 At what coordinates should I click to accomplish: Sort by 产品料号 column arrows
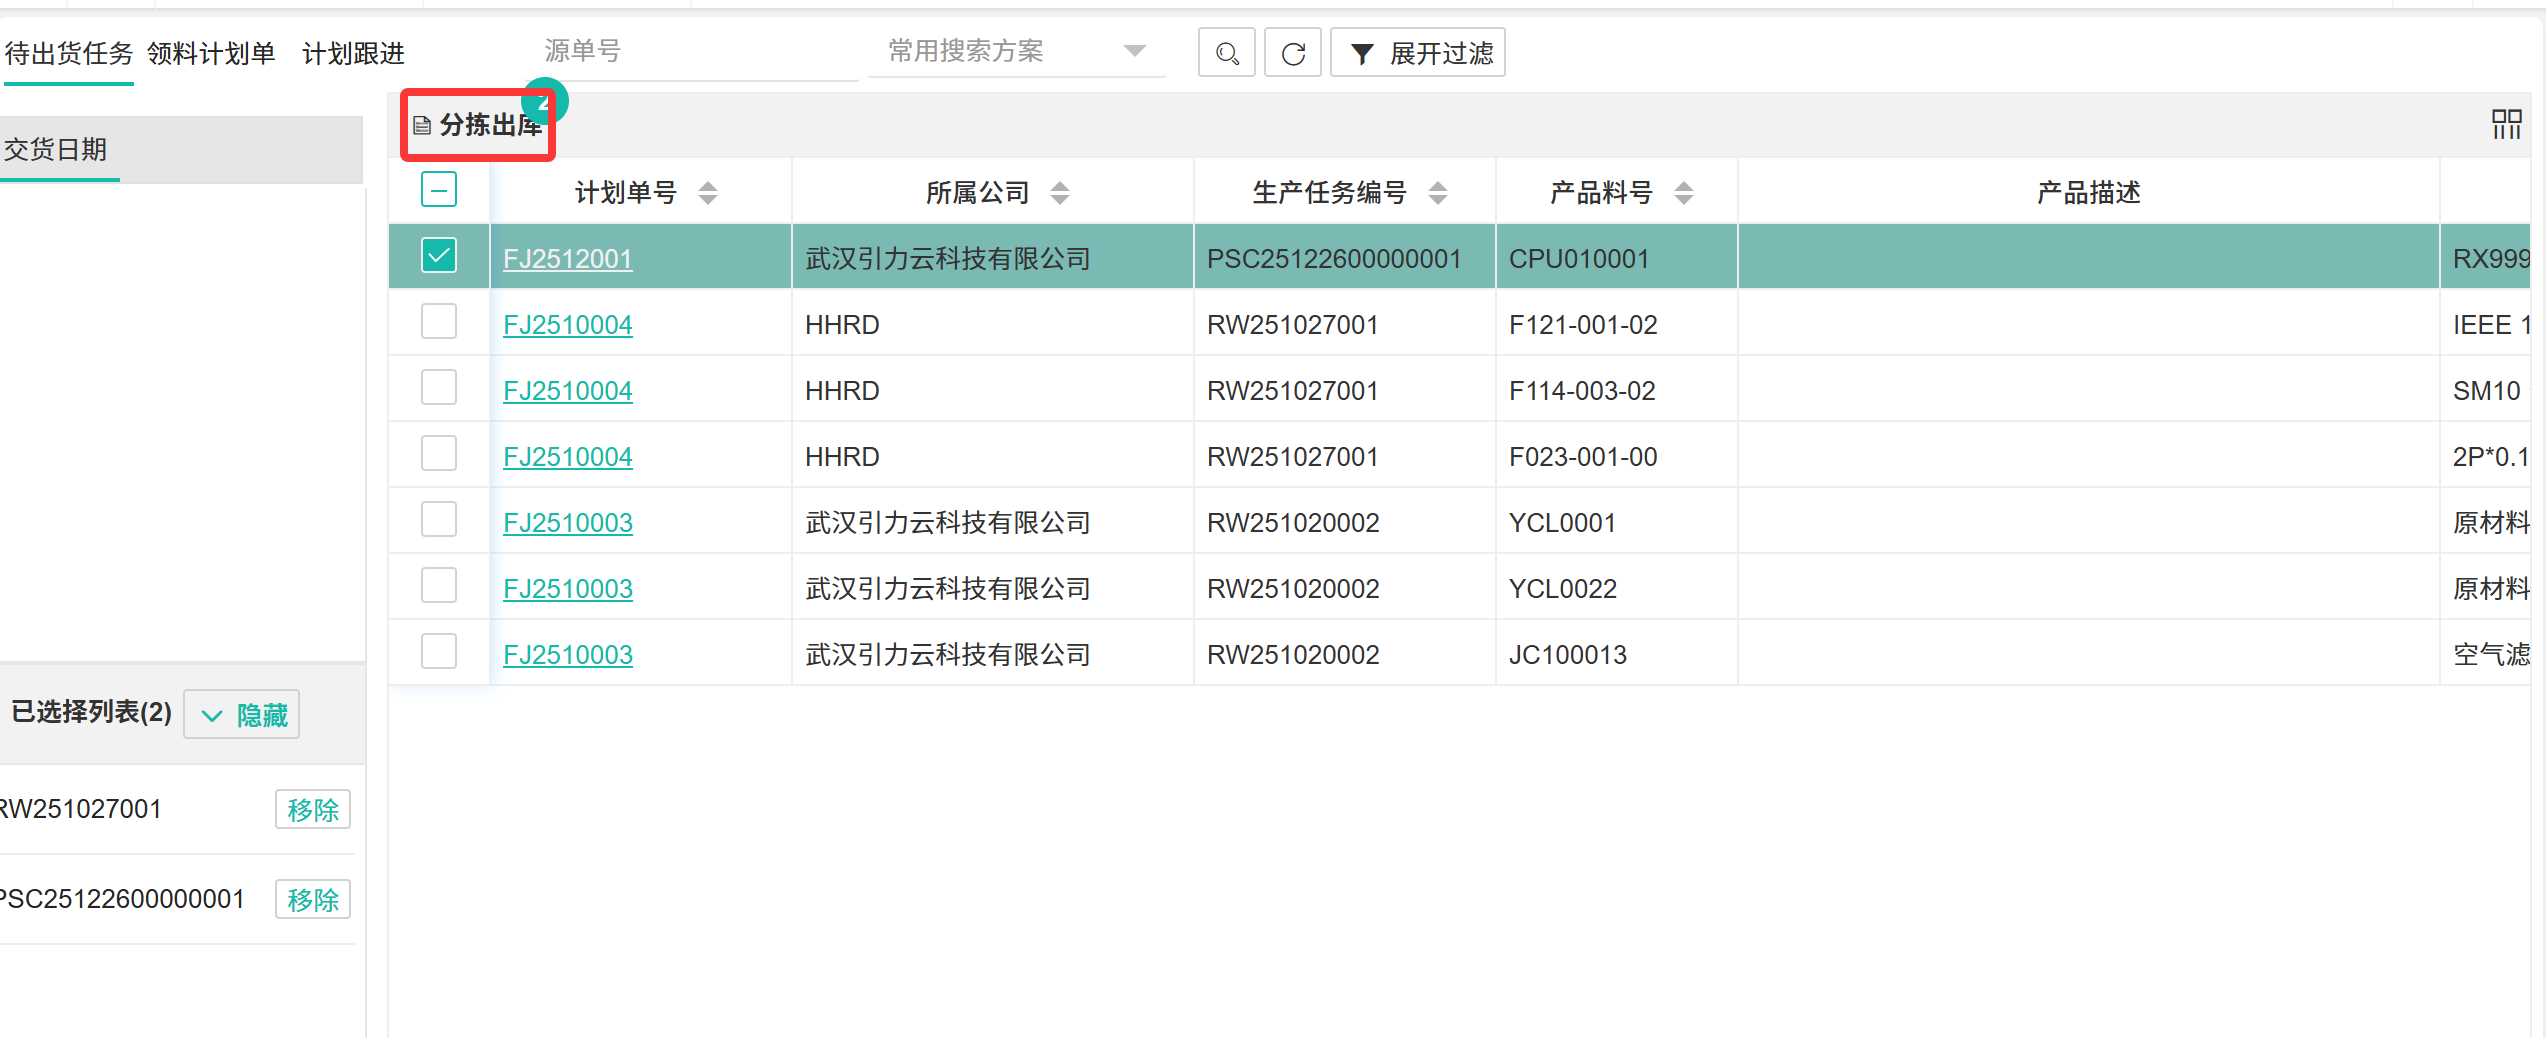(1684, 192)
